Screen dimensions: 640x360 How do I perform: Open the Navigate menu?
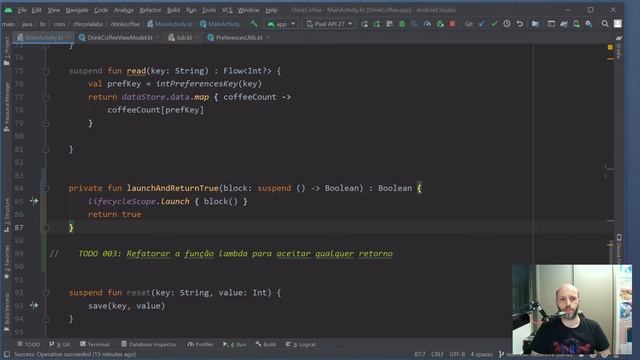[76, 10]
